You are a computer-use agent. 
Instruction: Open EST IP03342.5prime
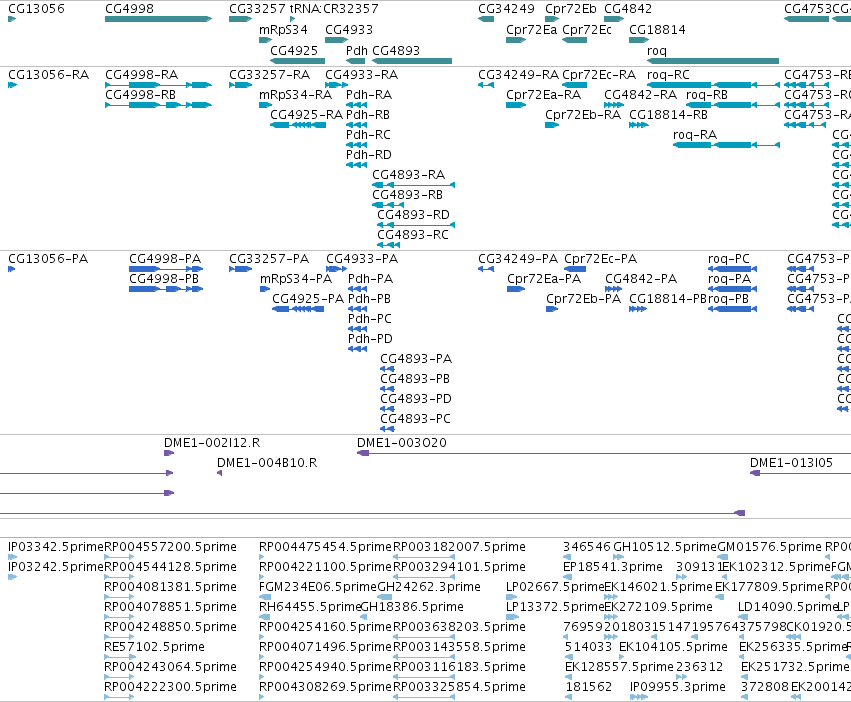55,547
